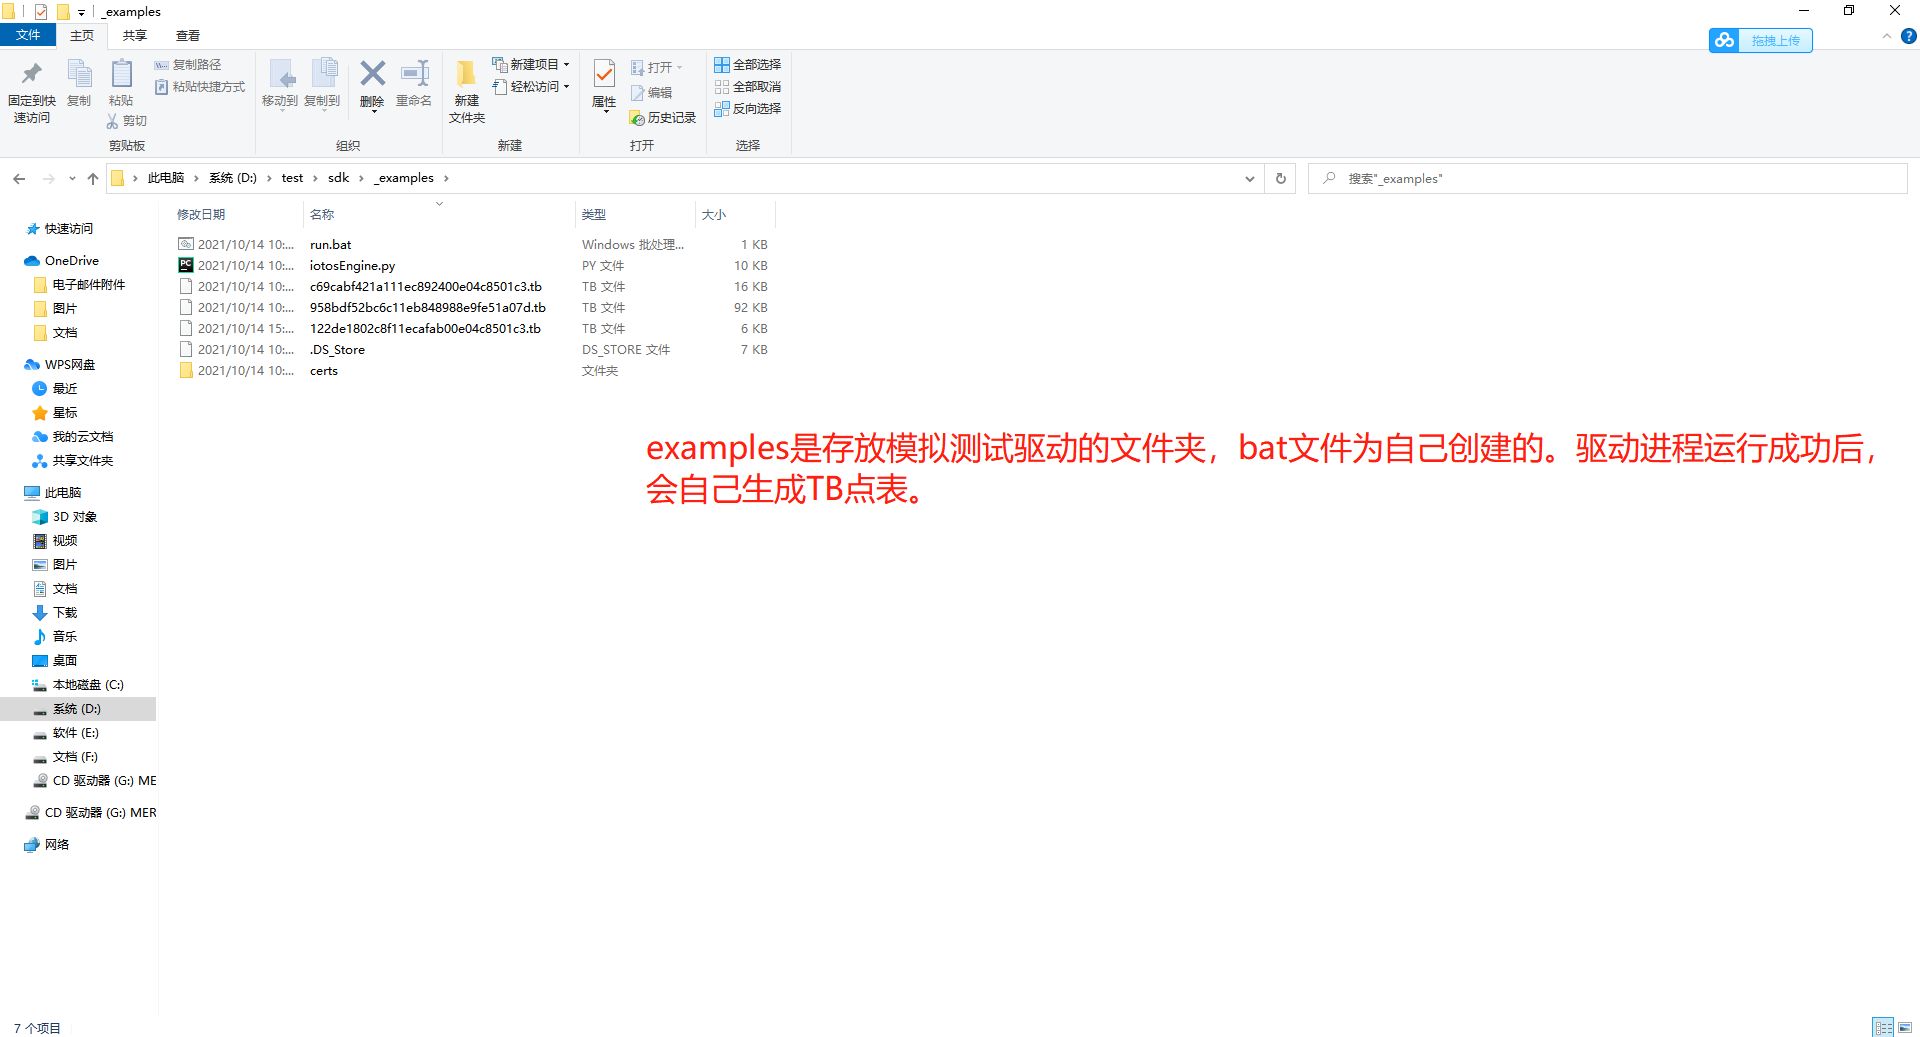1920x1037 pixels.
Task: Open the 文件 menu
Action: [x=28, y=34]
